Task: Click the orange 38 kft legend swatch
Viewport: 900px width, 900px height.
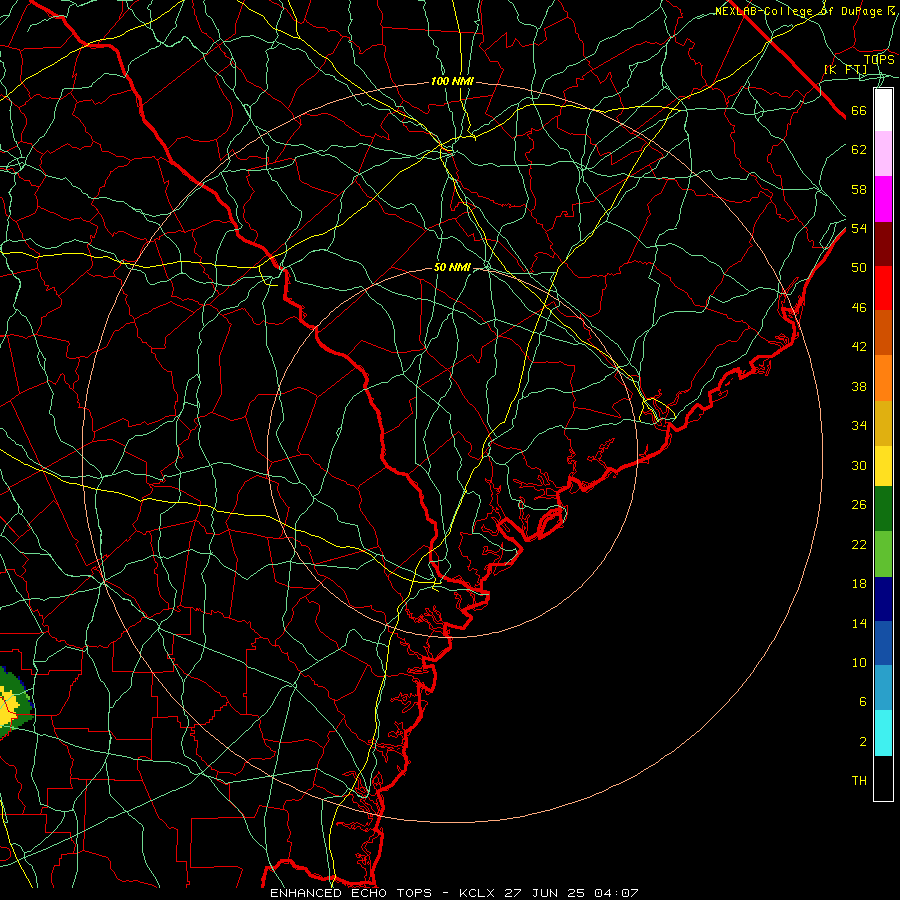Action: click(883, 378)
